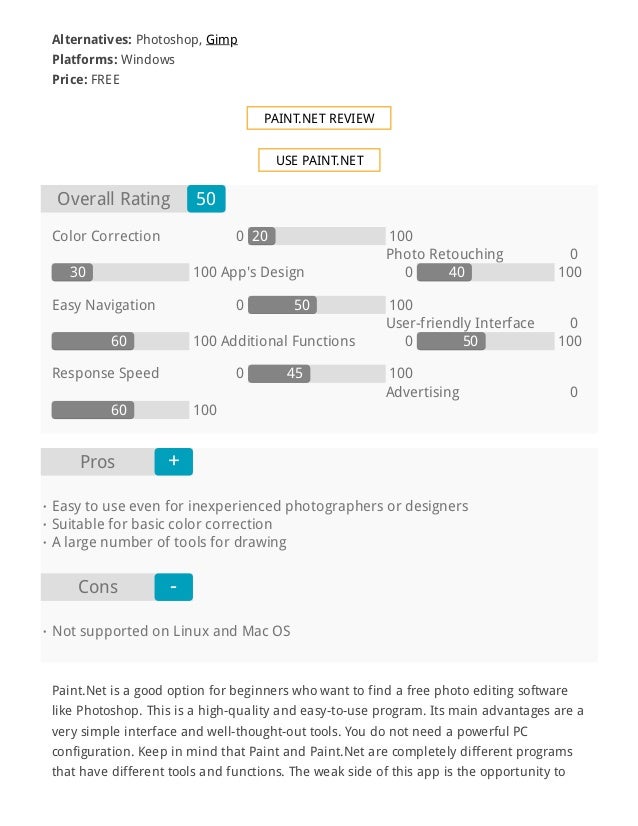Click the App's Design slider showing 40
The height and width of the screenshot is (826, 638).
click(x=485, y=272)
